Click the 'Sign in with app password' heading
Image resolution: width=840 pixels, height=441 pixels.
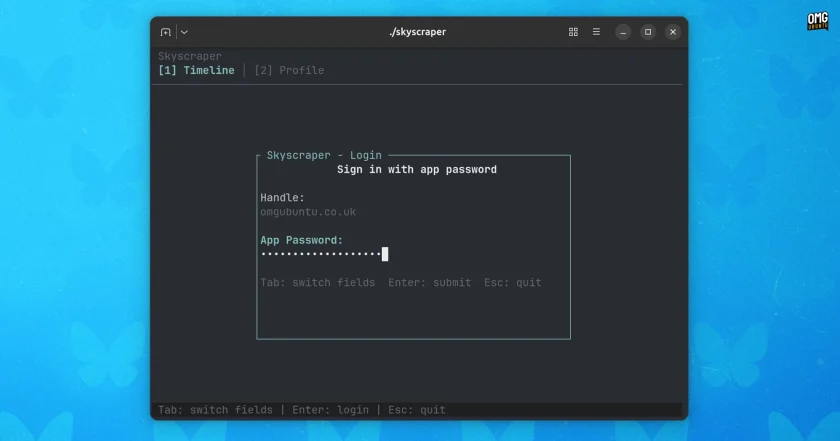pyautogui.click(x=417, y=170)
